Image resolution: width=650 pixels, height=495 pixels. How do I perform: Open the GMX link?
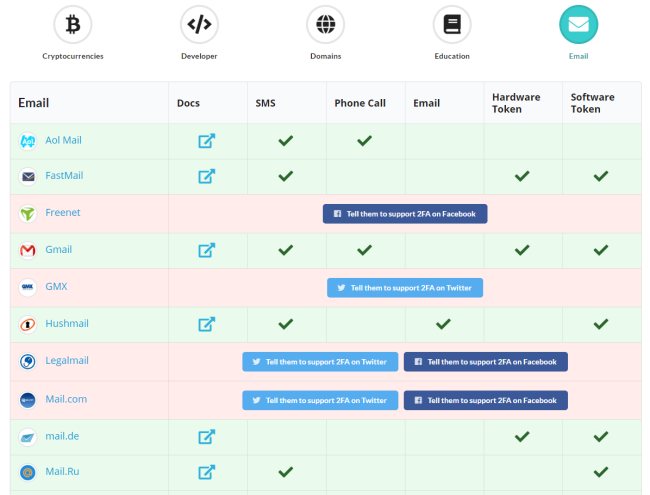(x=56, y=286)
